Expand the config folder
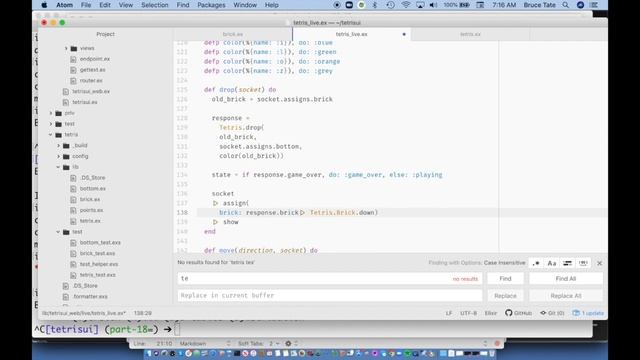640x360 pixels. click(x=58, y=156)
